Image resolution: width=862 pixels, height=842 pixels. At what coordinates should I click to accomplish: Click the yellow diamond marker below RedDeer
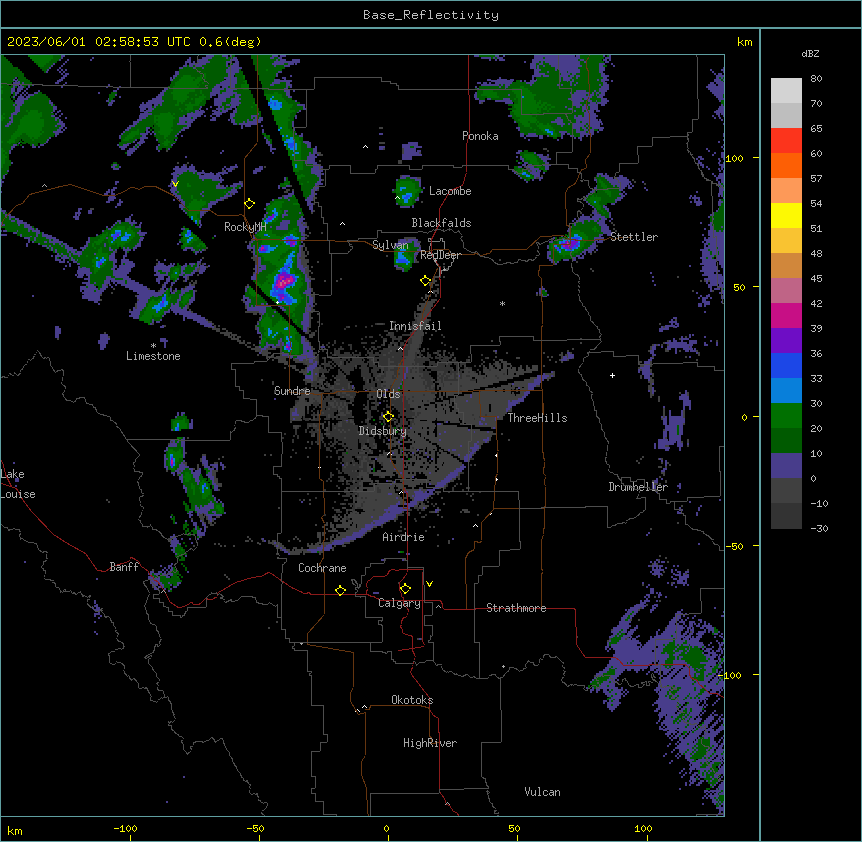coord(426,281)
